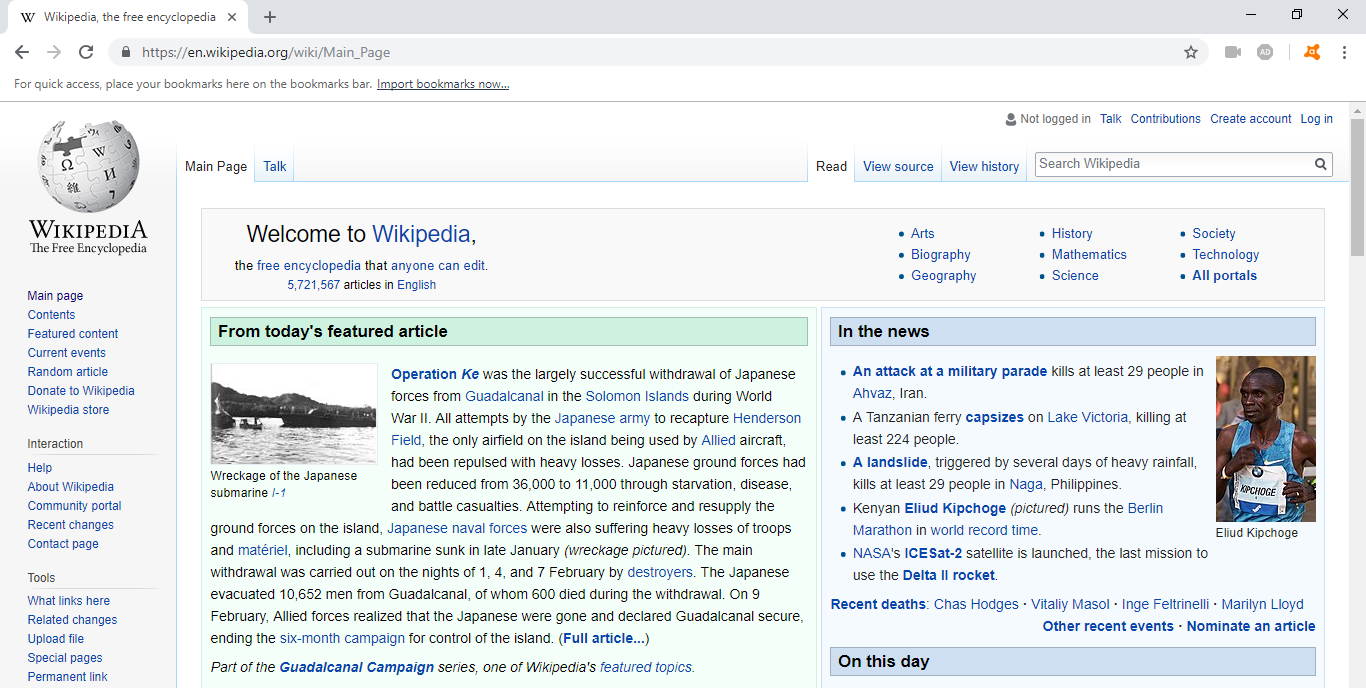Open the Talk page tab
1366x688 pixels.
tap(275, 167)
